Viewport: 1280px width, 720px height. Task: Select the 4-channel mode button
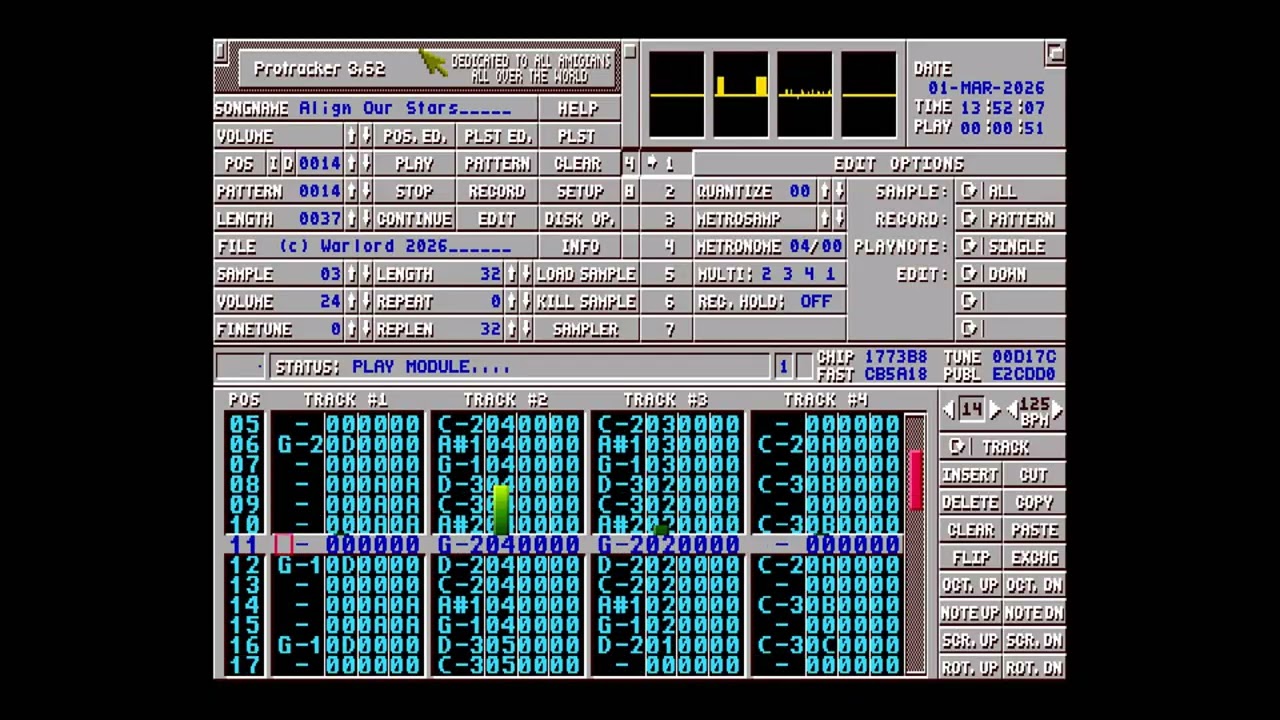pos(629,163)
